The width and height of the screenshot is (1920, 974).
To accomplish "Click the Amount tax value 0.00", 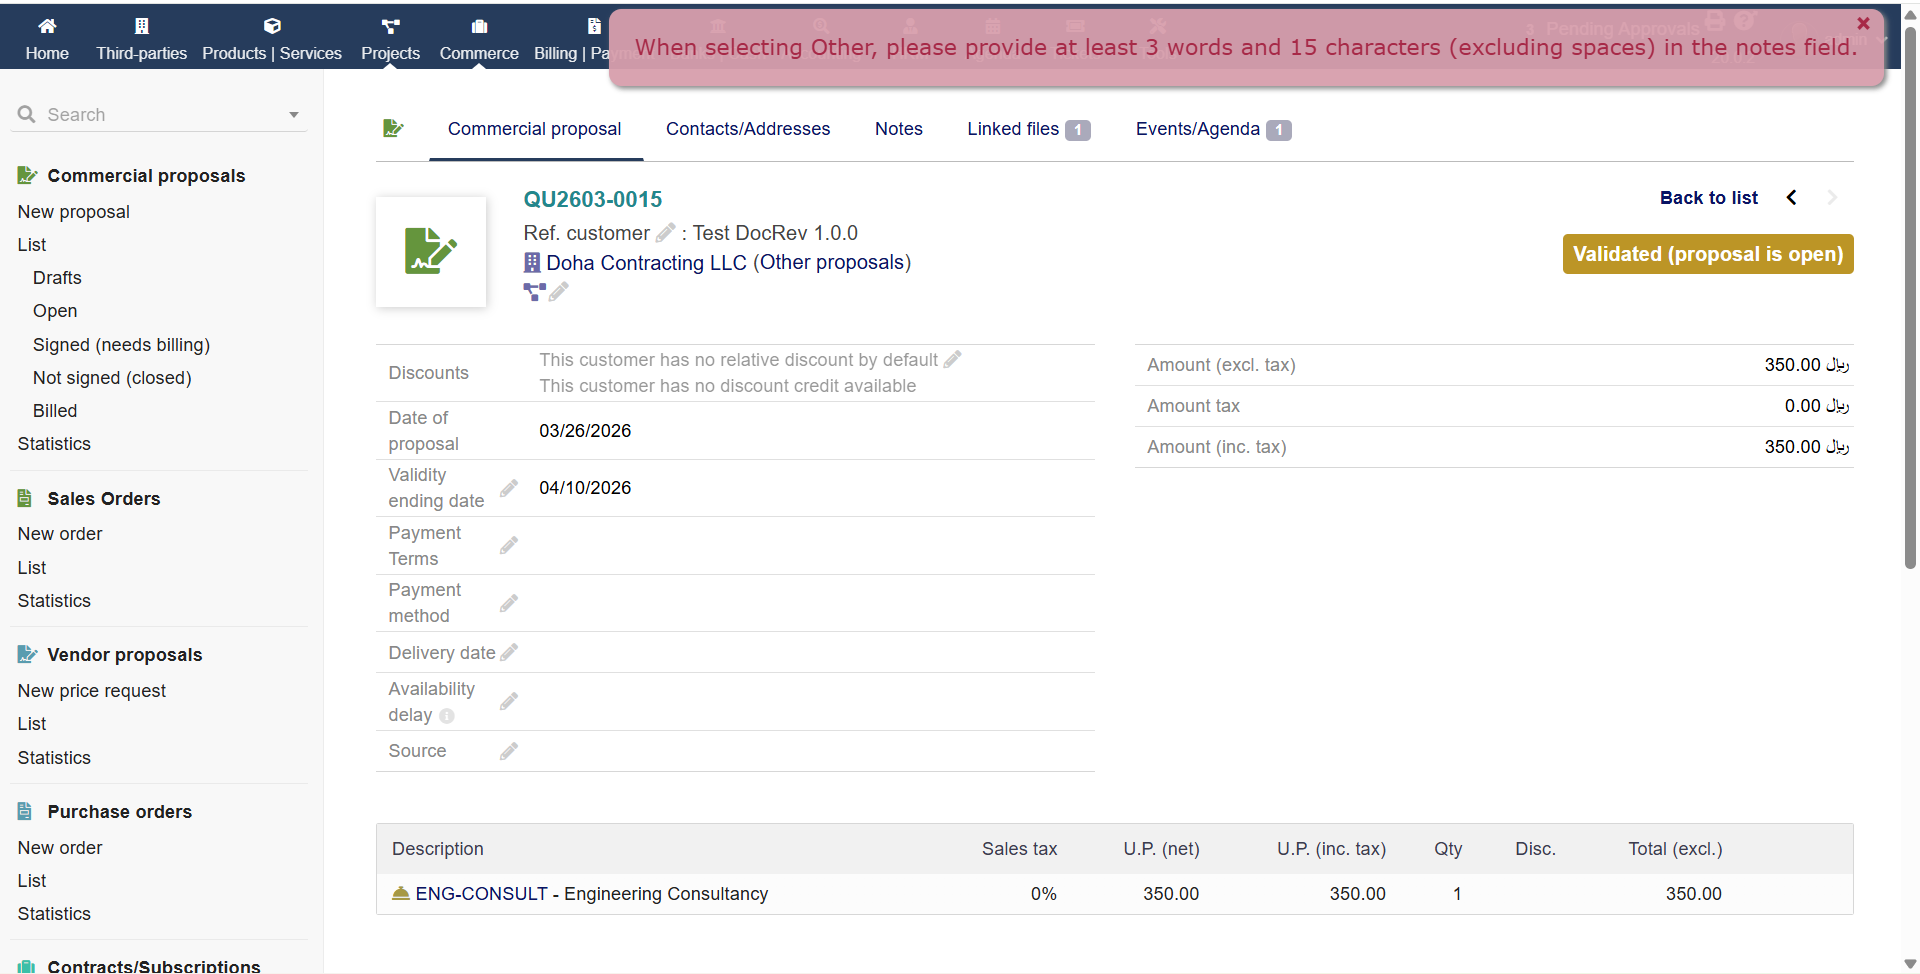I will click(x=1817, y=406).
